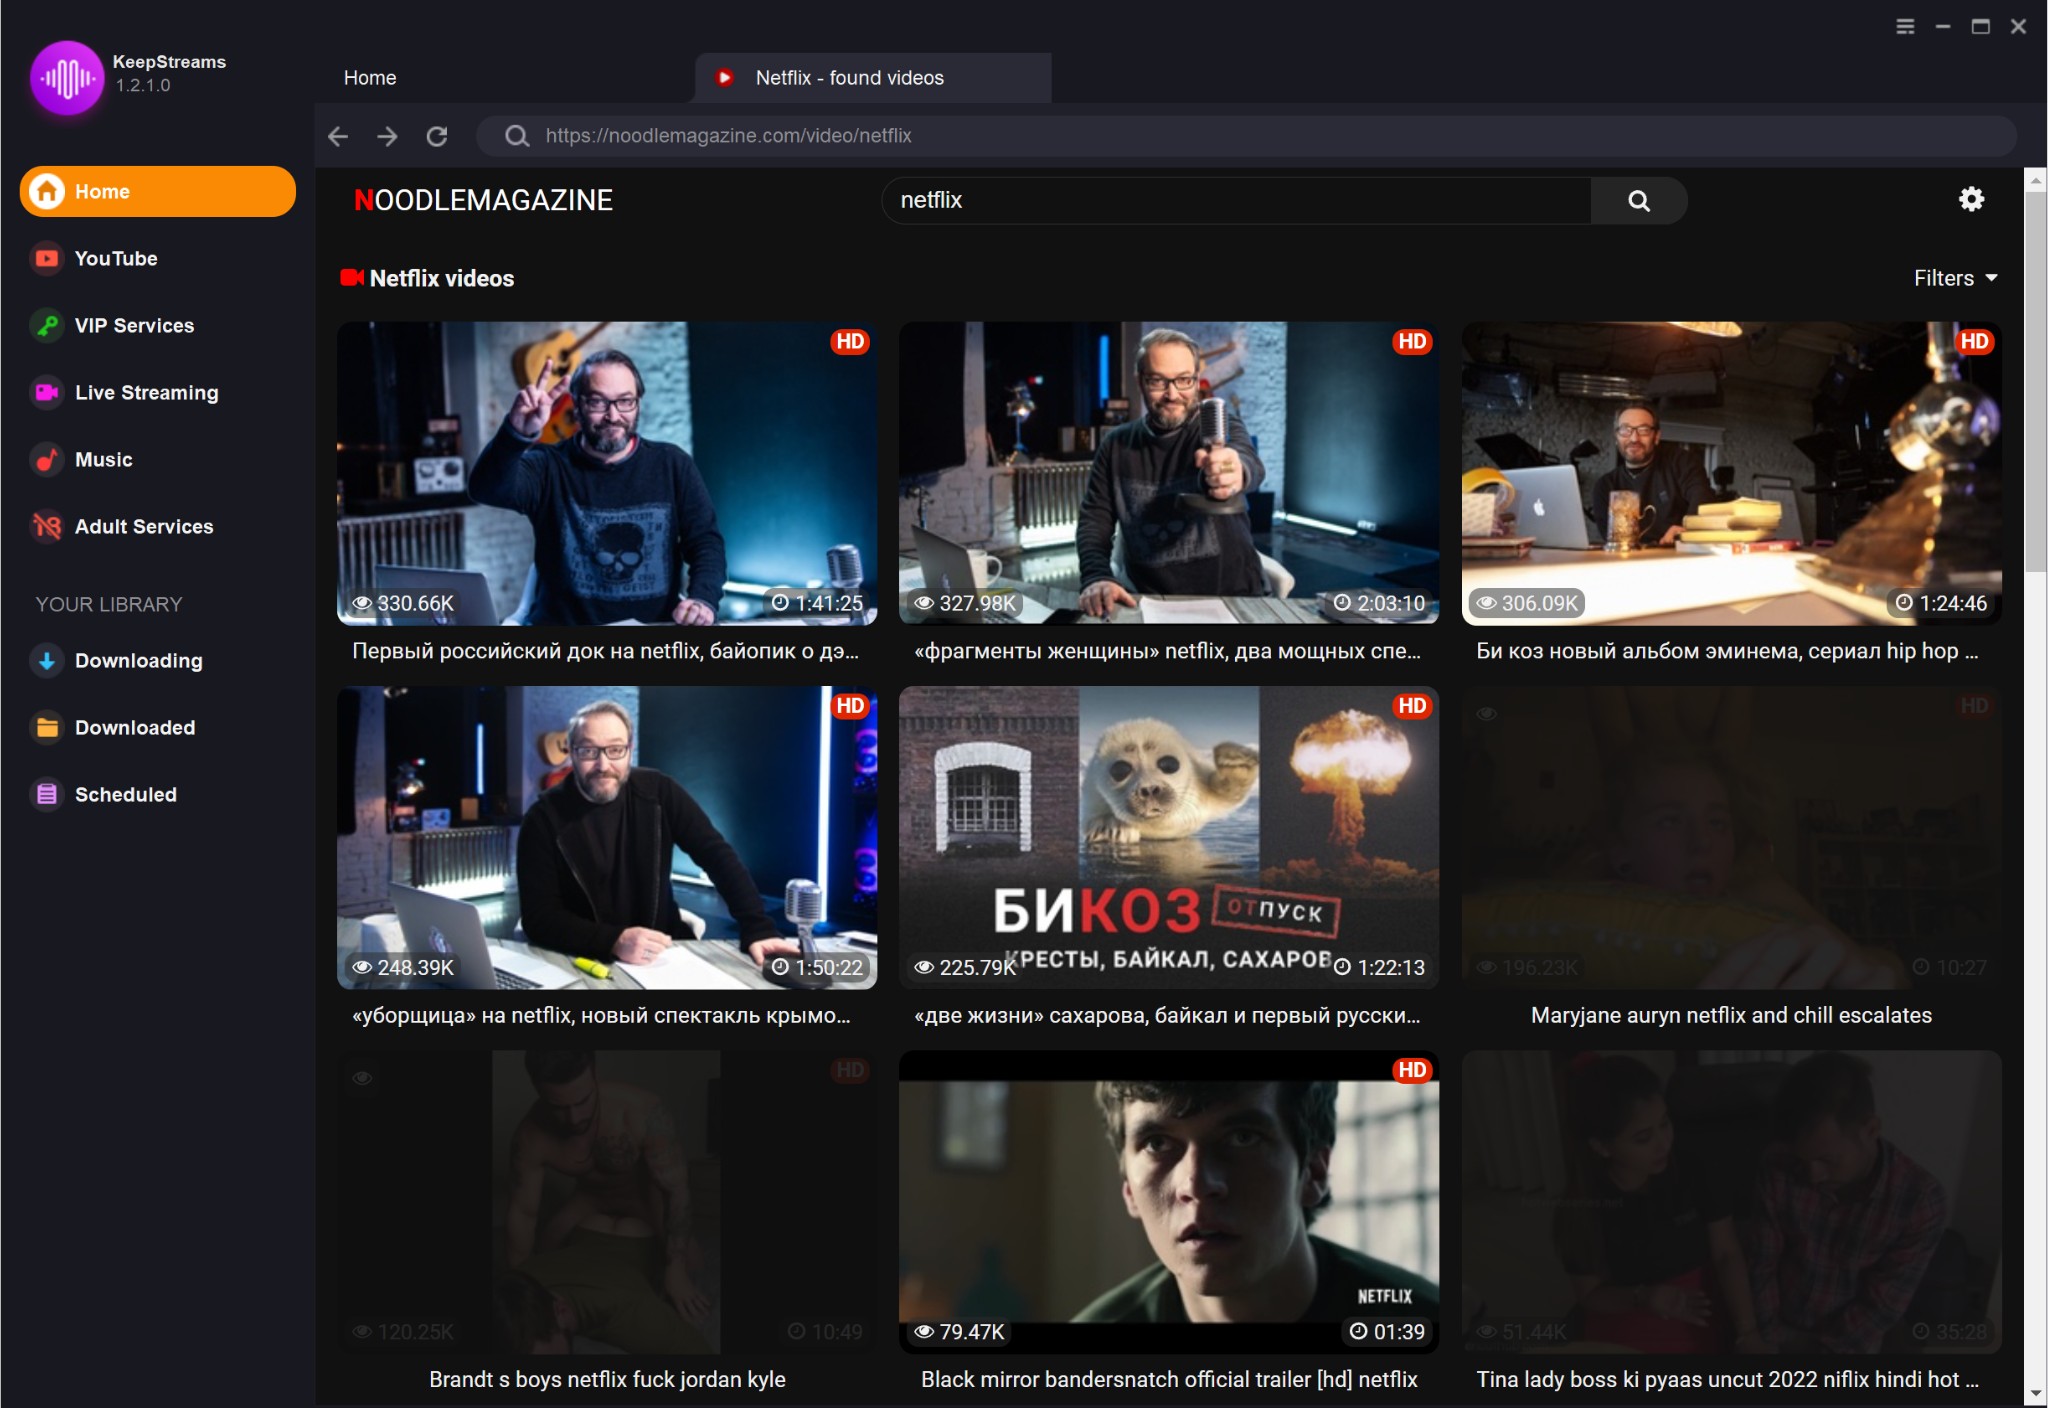The width and height of the screenshot is (2048, 1408).
Task: Click HD badge on the 327.98K video
Action: [1412, 342]
